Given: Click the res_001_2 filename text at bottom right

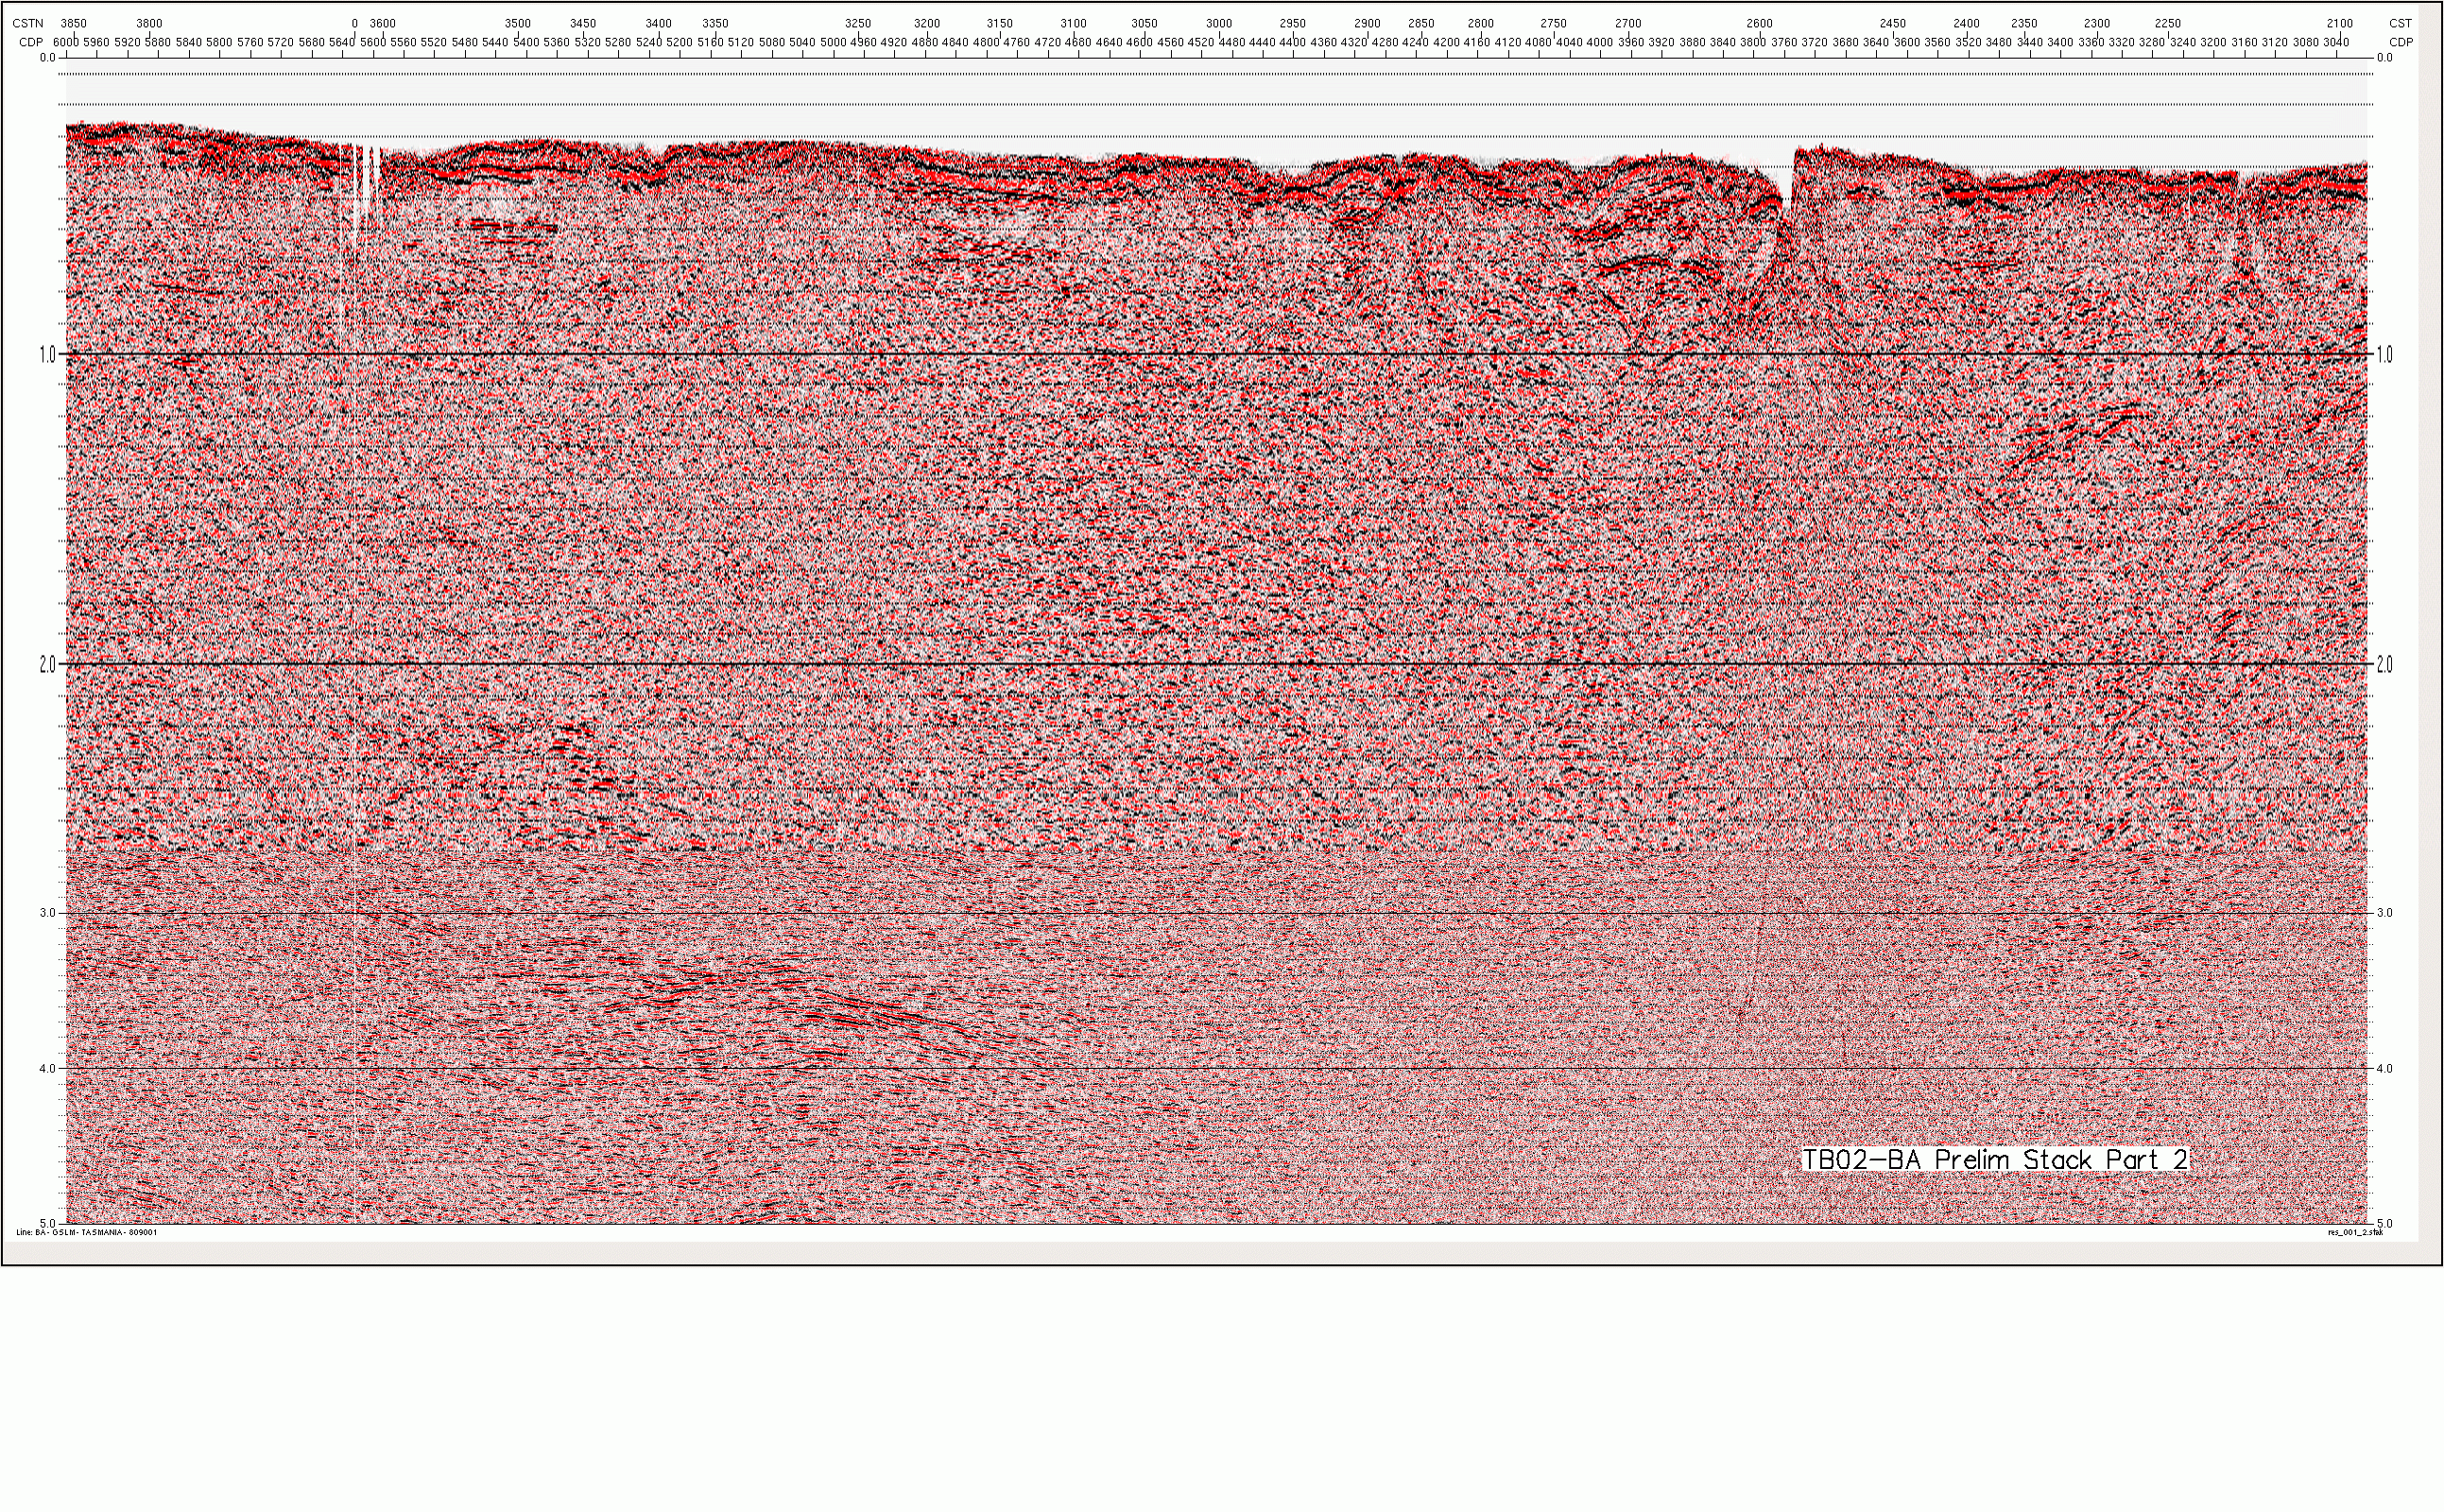Looking at the screenshot, I should point(2354,1232).
